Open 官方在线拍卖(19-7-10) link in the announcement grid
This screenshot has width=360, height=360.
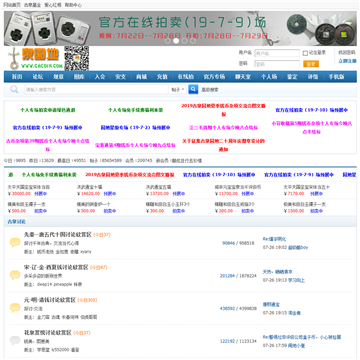[312, 110]
